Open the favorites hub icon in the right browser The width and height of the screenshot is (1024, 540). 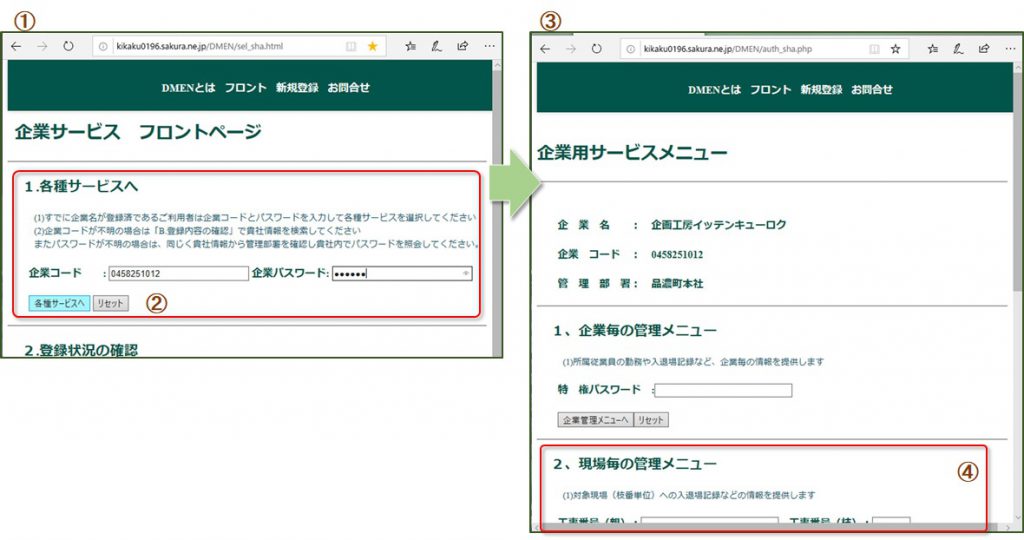pos(933,49)
